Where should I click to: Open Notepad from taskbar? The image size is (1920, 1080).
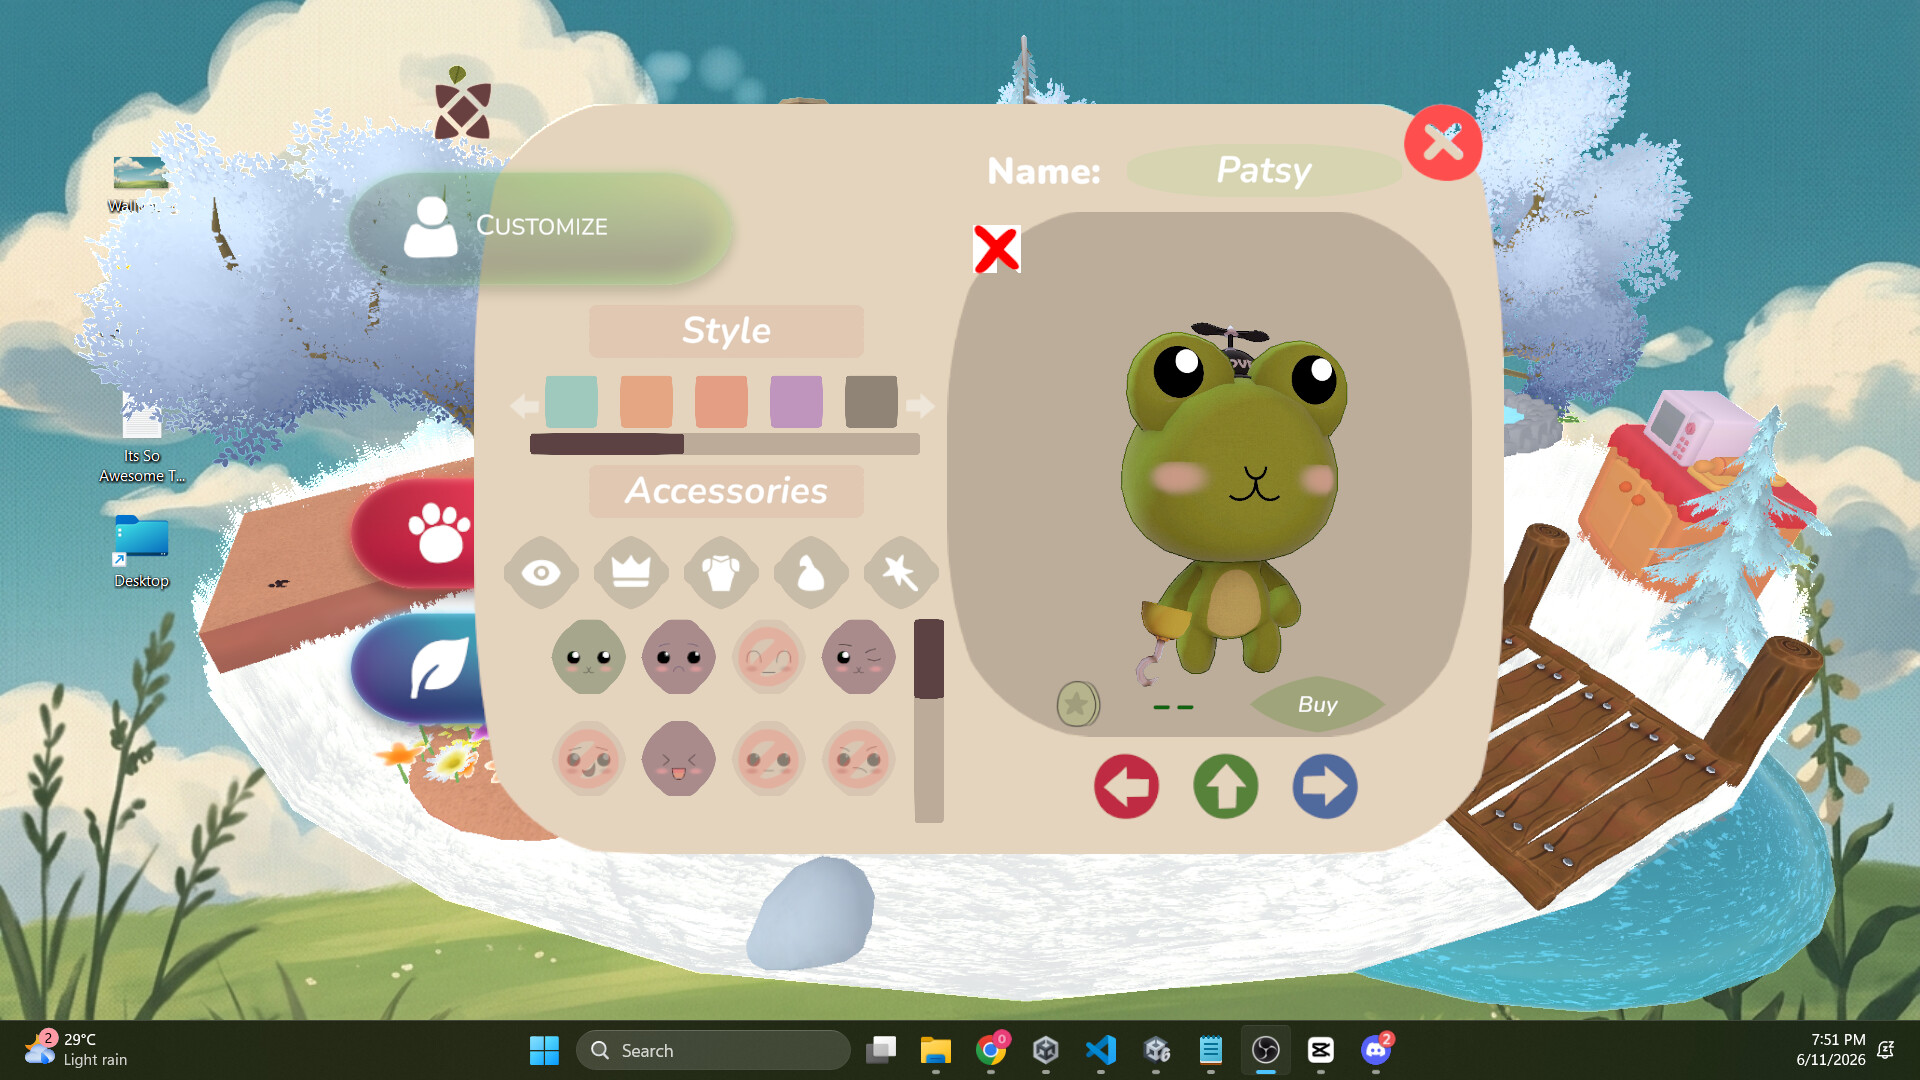pyautogui.click(x=1211, y=1050)
